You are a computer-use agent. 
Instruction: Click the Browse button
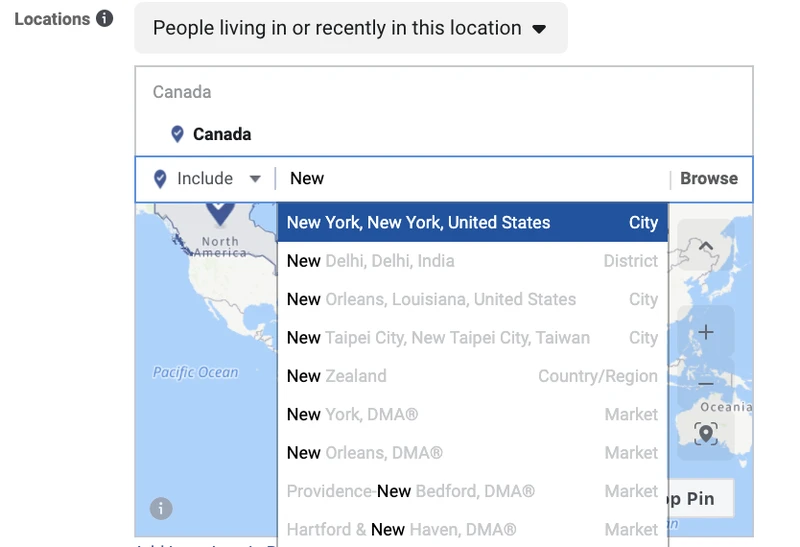709,179
